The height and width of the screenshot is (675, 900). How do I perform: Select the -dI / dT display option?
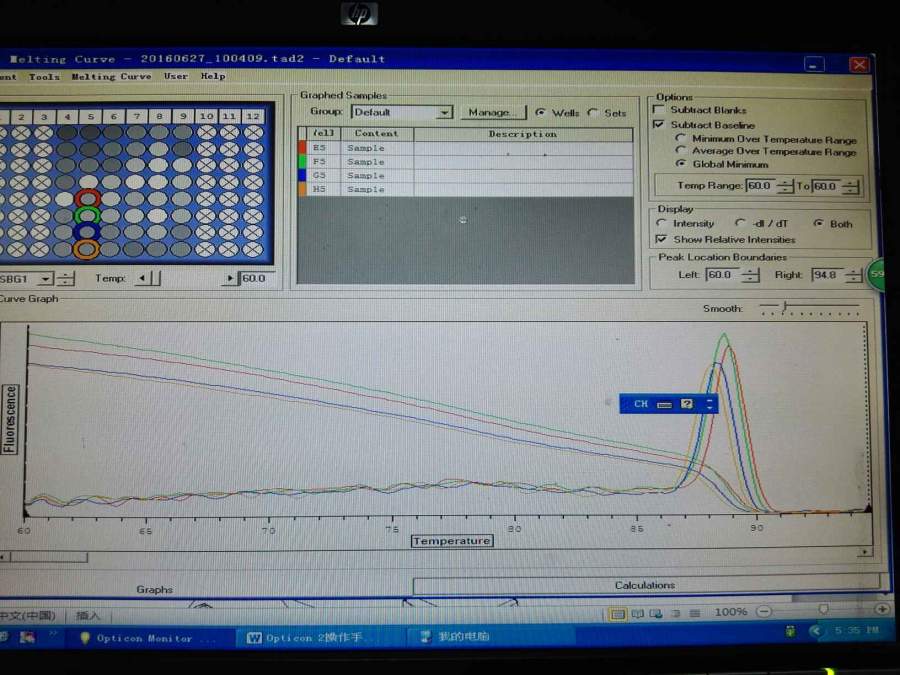(x=740, y=223)
